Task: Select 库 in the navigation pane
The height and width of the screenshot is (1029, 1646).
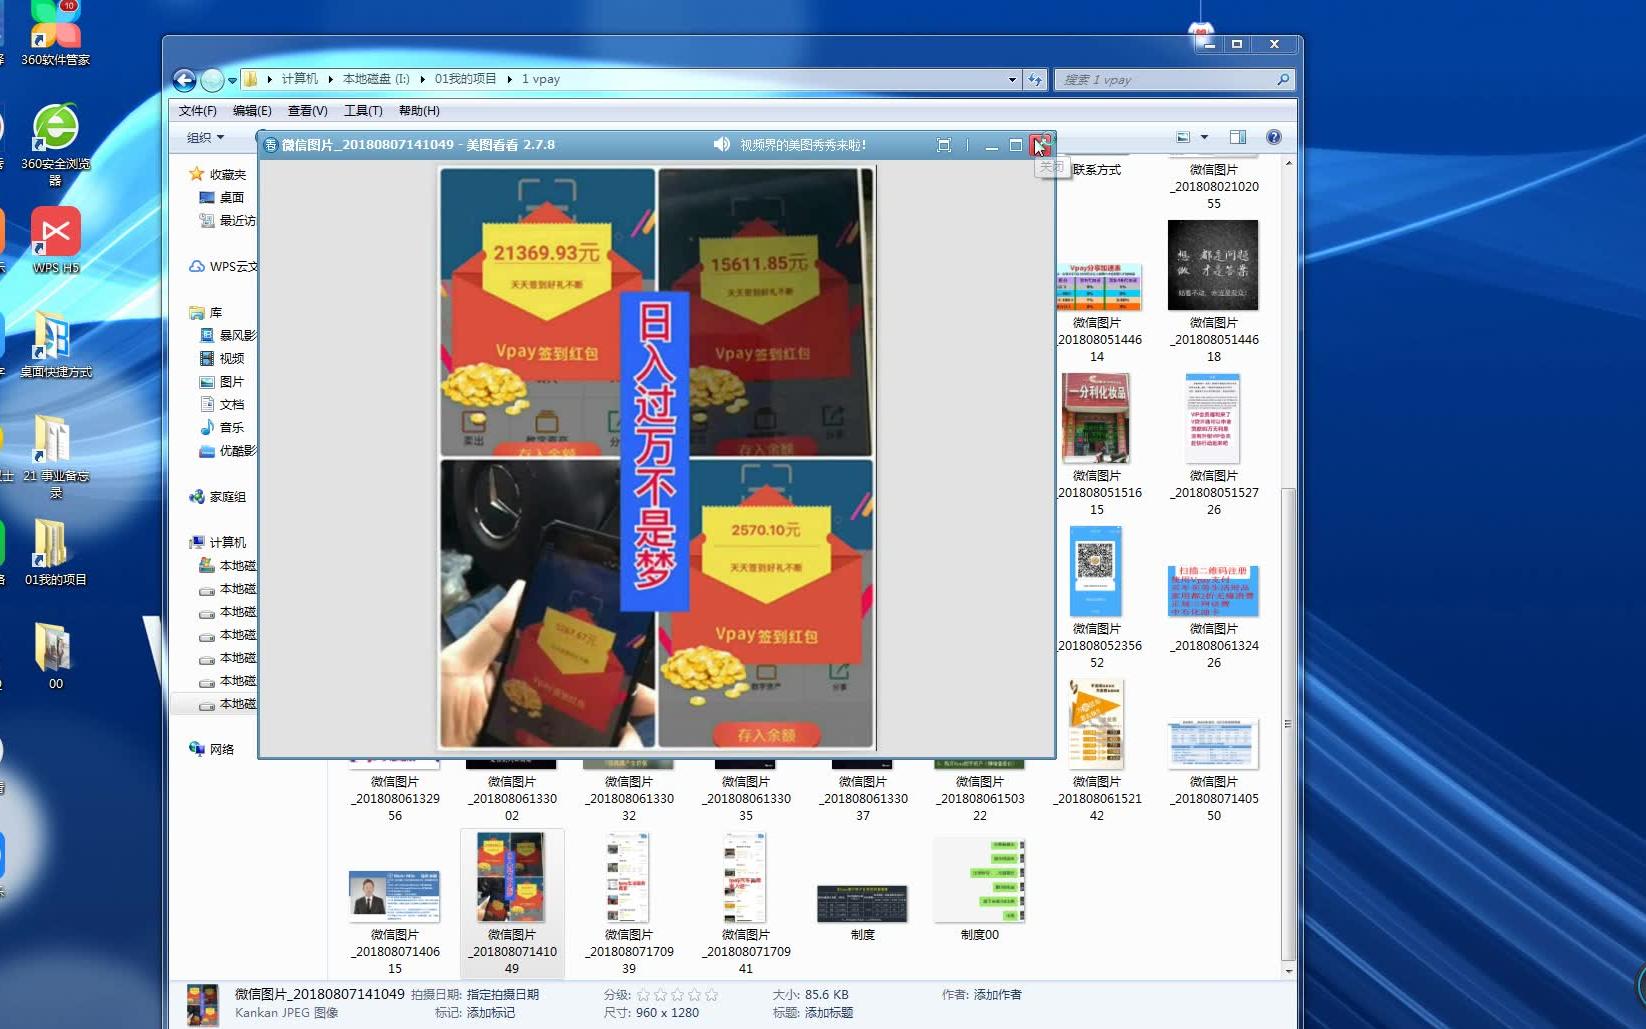Action: [x=206, y=313]
